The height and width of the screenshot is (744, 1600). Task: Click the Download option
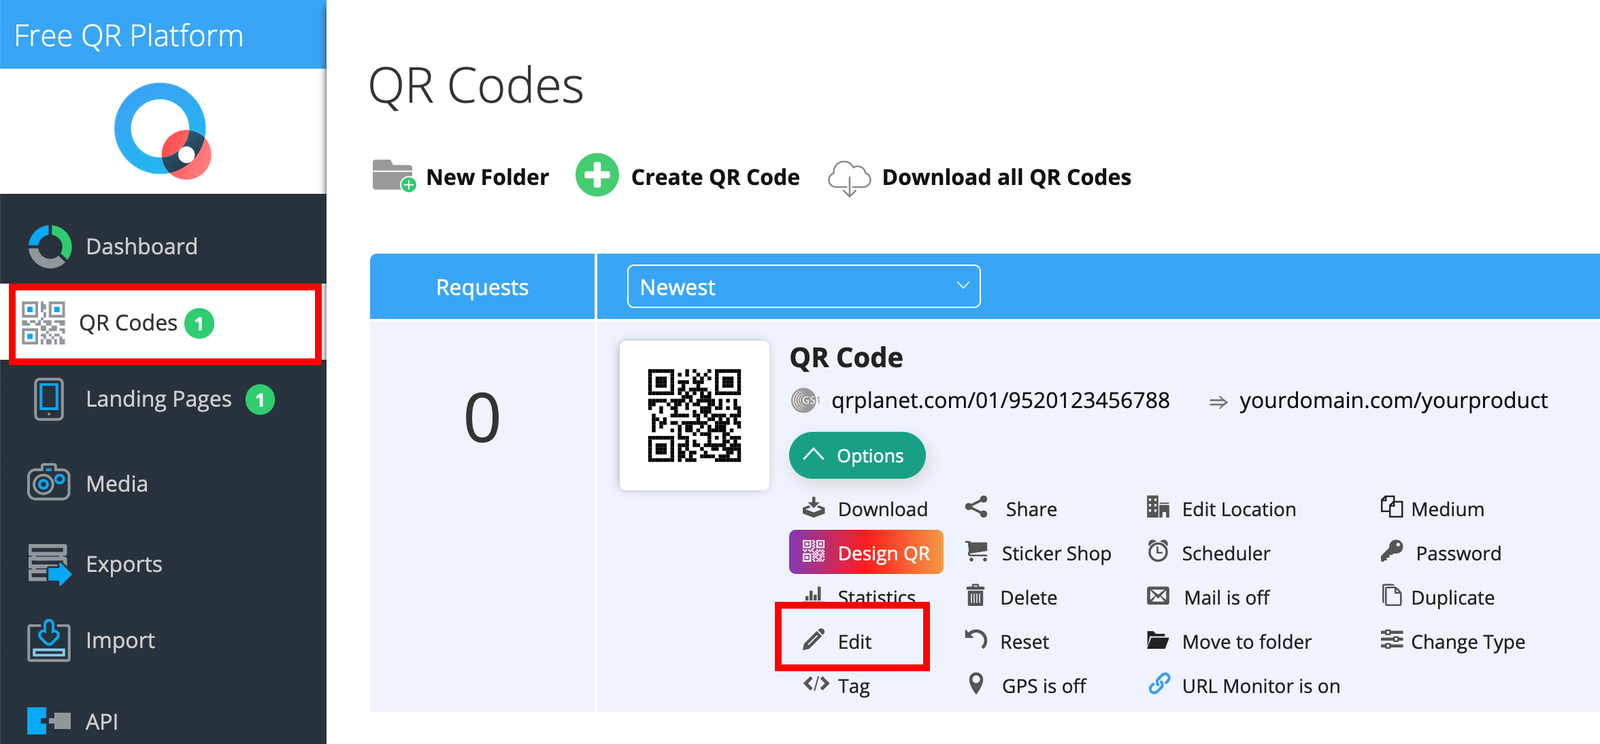pyautogui.click(x=883, y=509)
